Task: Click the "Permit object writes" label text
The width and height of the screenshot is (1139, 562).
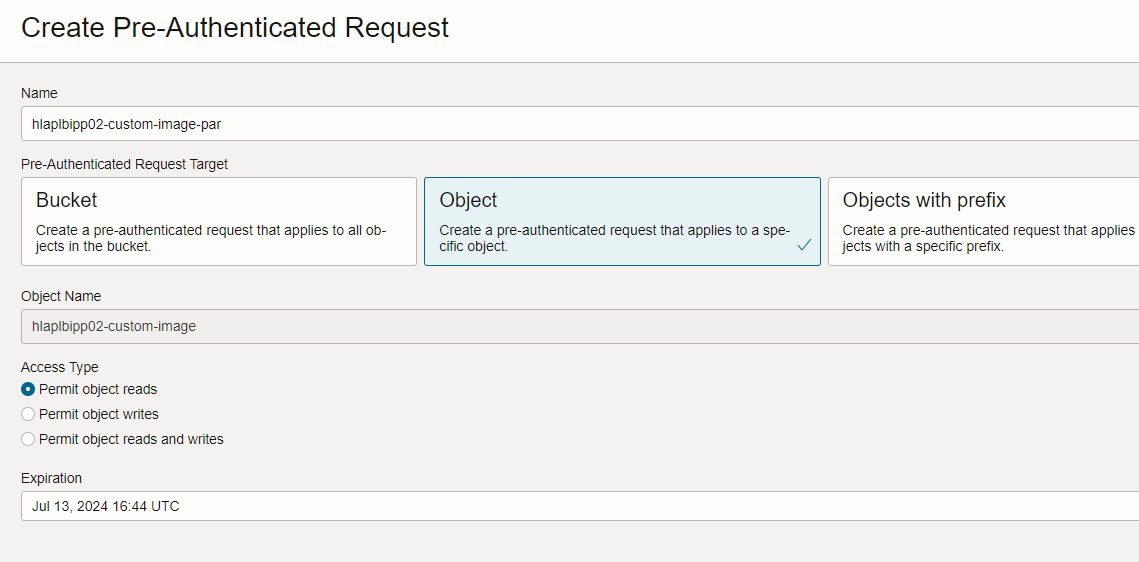Action: 99,414
